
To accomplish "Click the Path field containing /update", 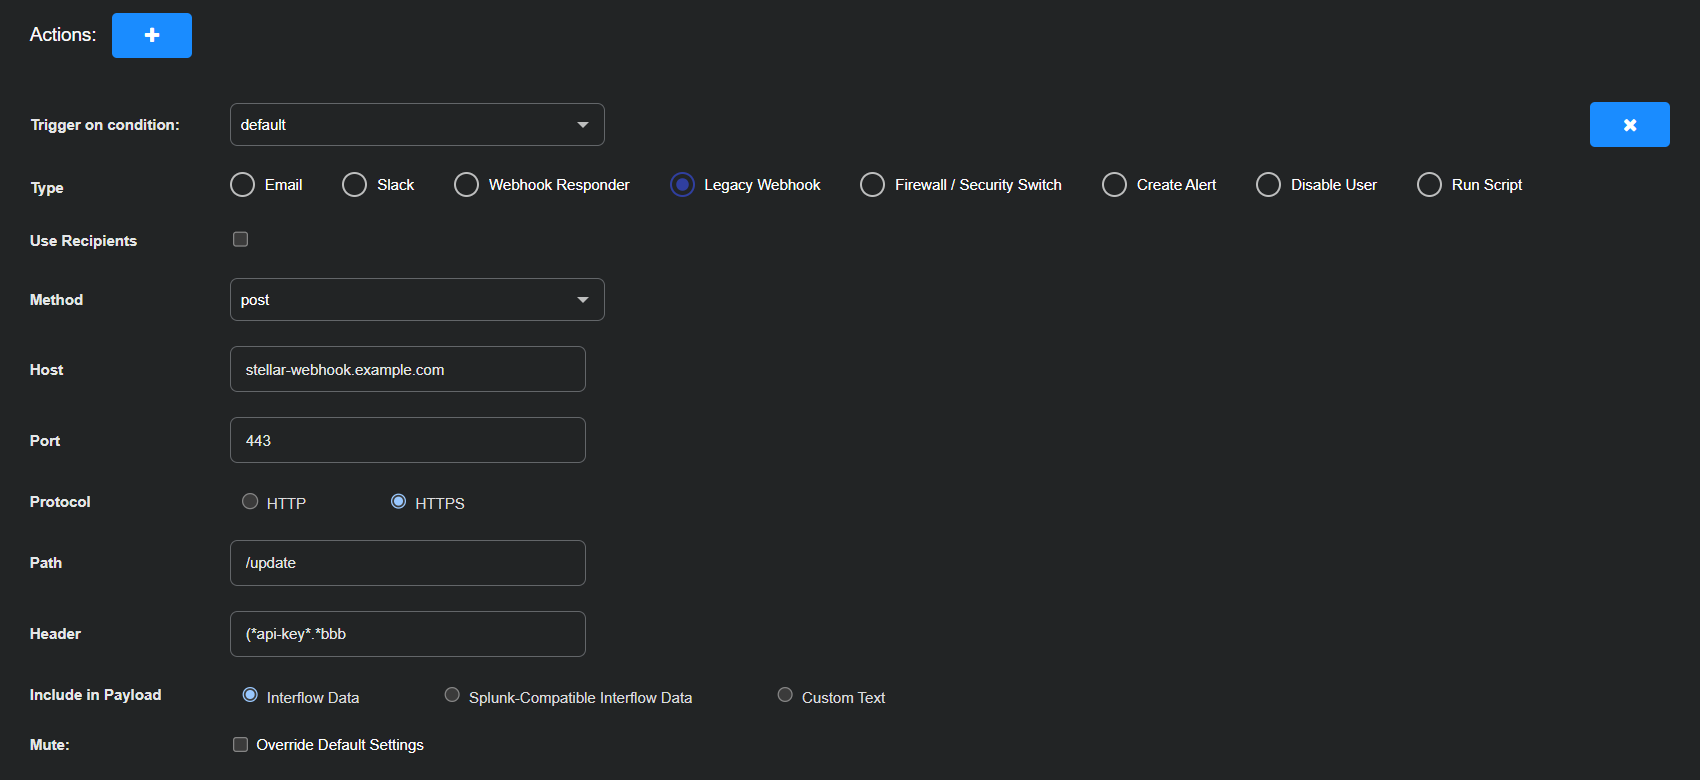I will (x=408, y=563).
